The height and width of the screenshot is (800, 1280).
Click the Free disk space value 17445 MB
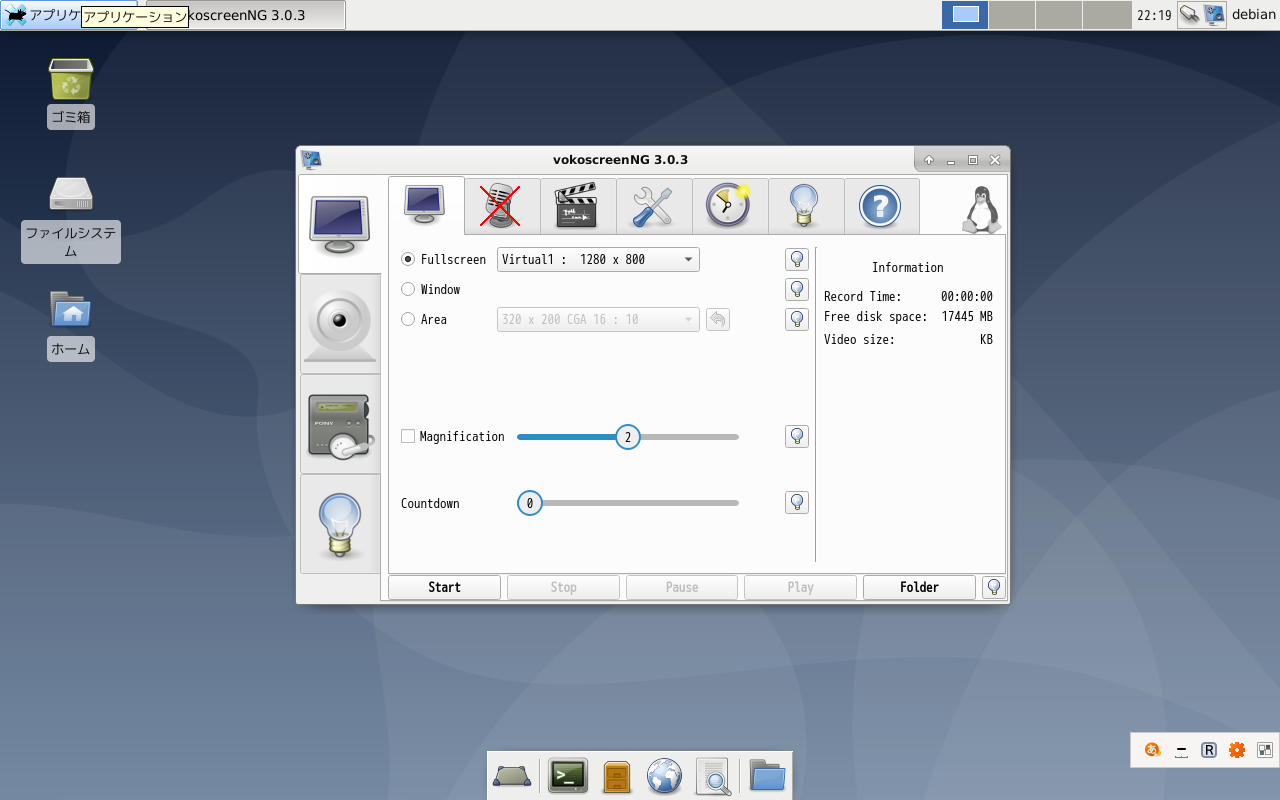click(x=967, y=317)
